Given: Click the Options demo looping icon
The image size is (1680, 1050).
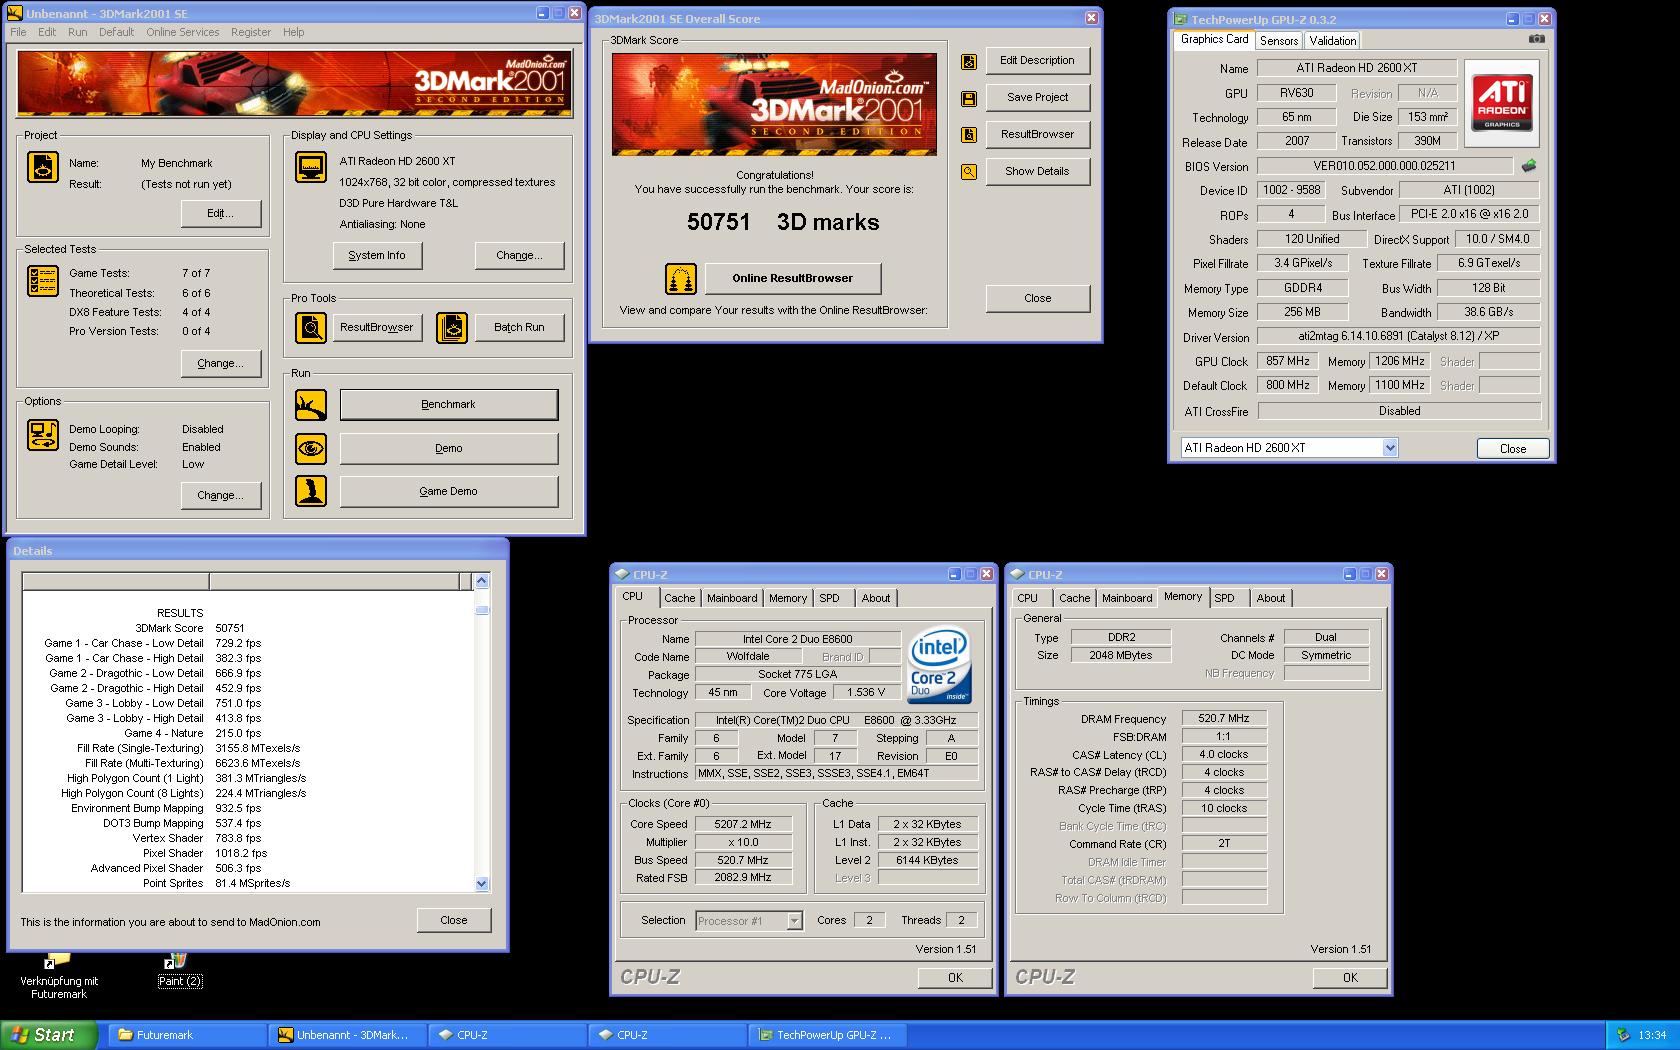Looking at the screenshot, I should pos(42,435).
